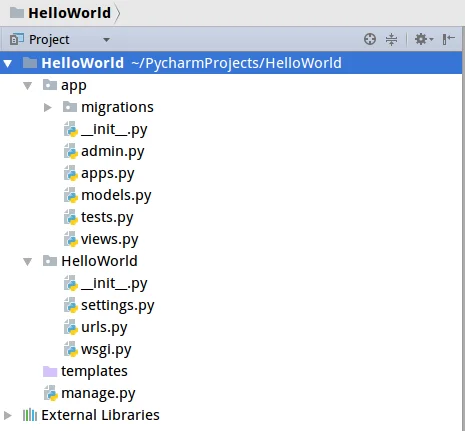Click the collapse all icon in the toolbar

click(391, 39)
